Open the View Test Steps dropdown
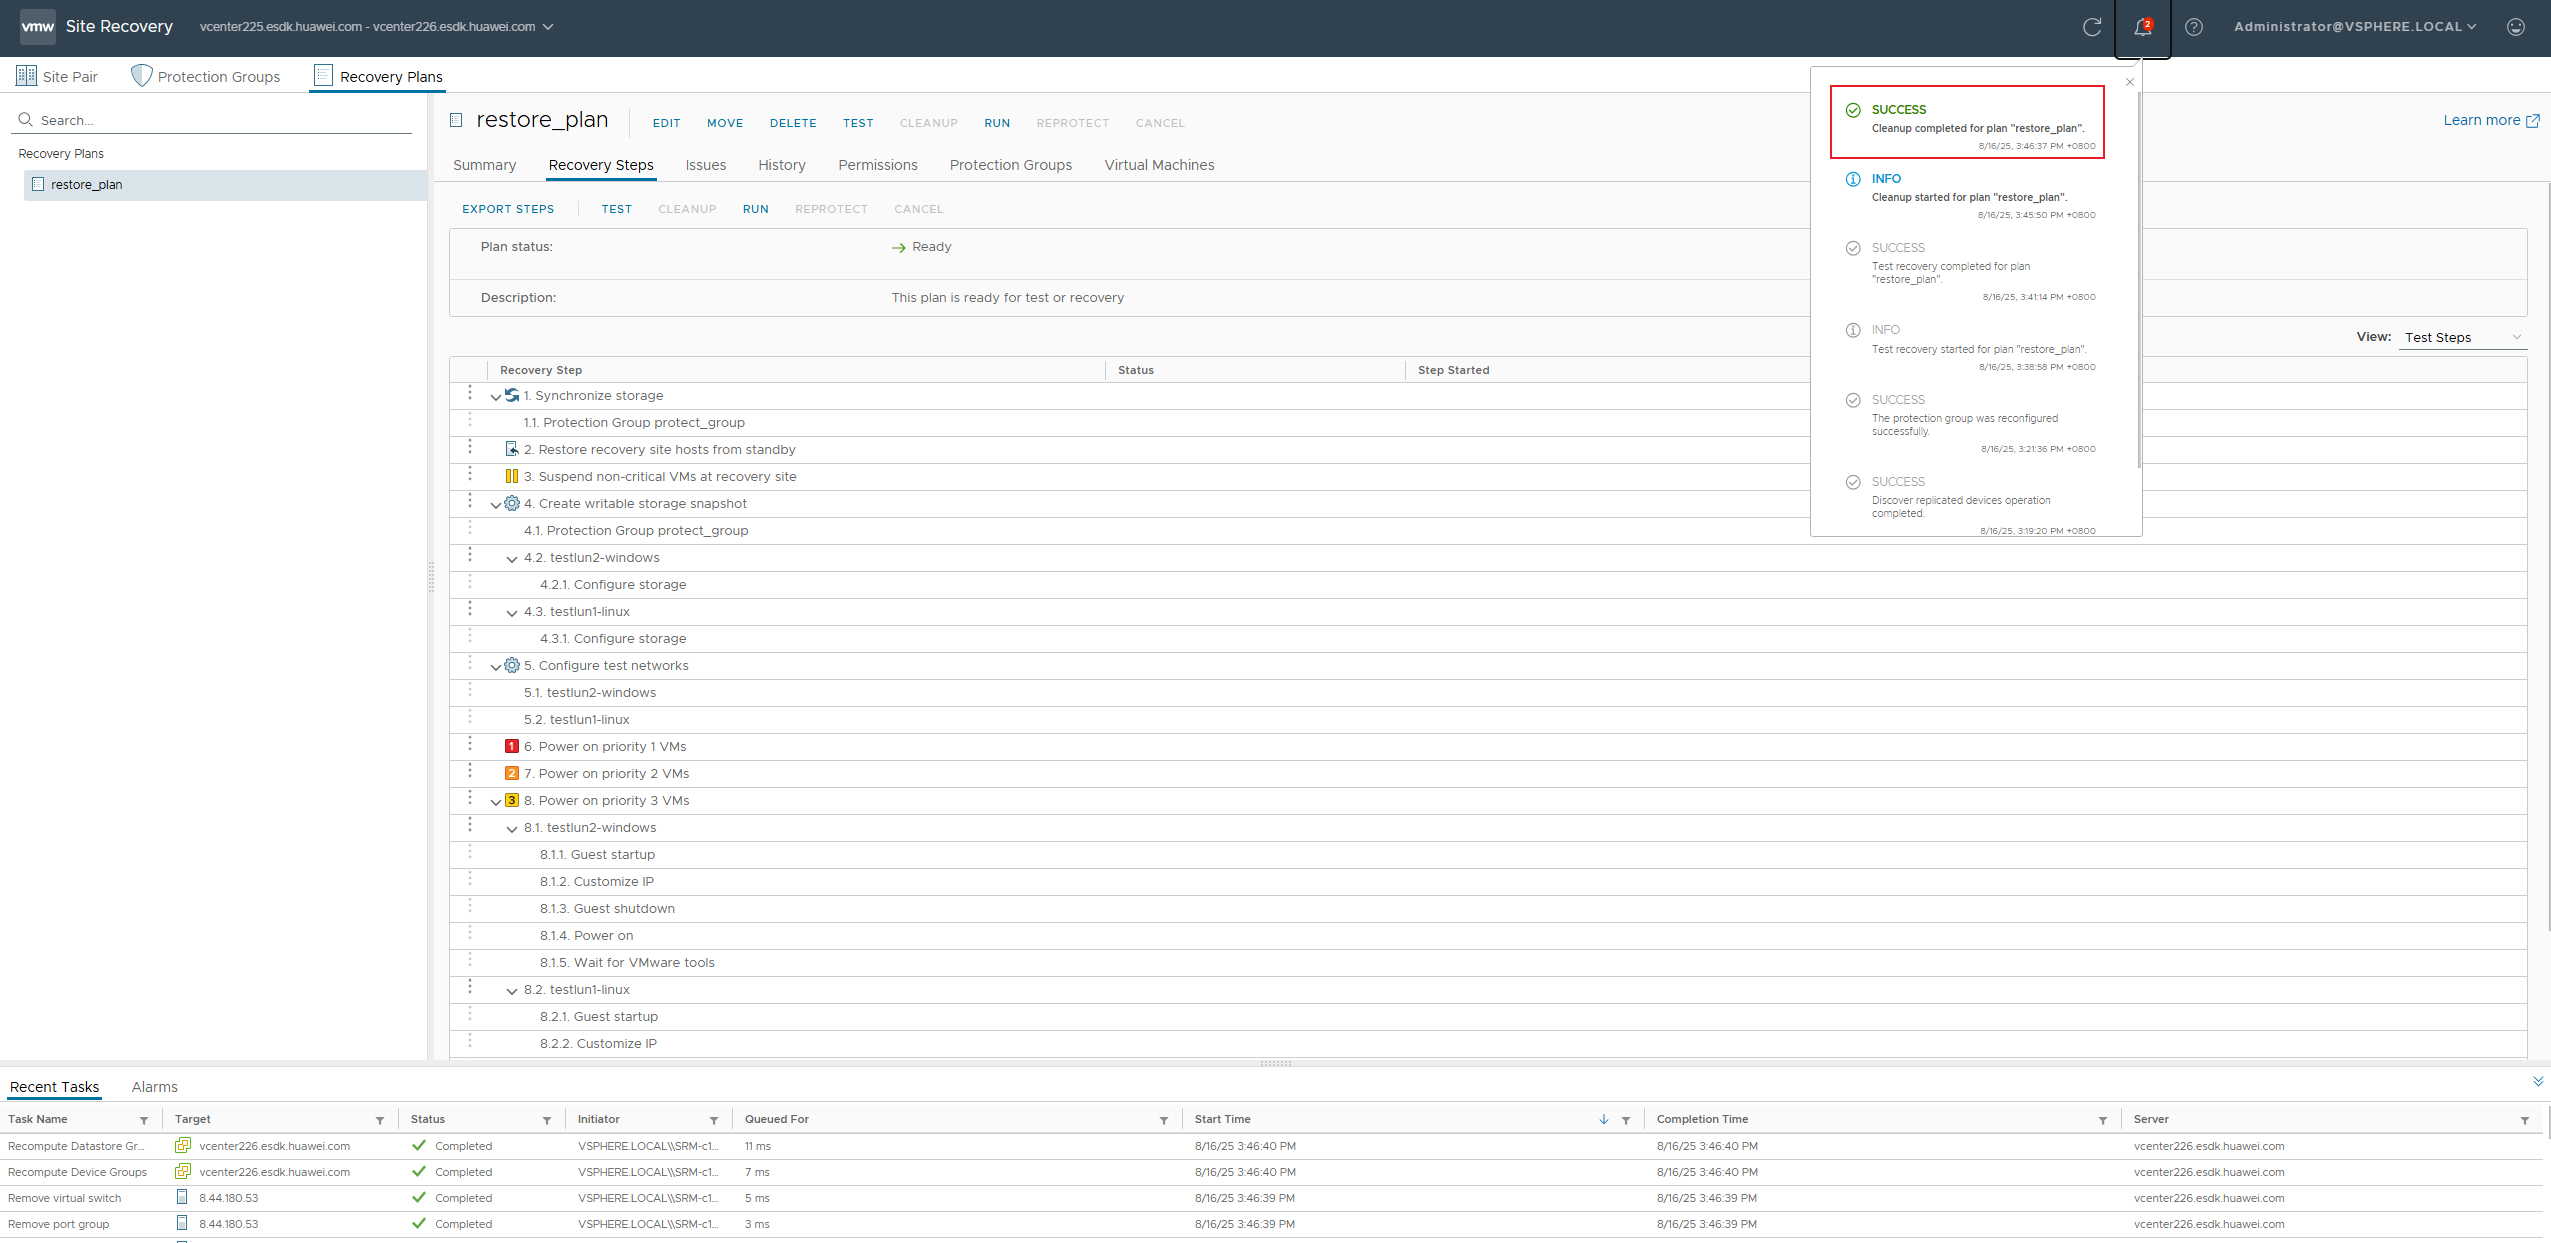This screenshot has height=1243, width=2551. pyautogui.click(x=2462, y=338)
